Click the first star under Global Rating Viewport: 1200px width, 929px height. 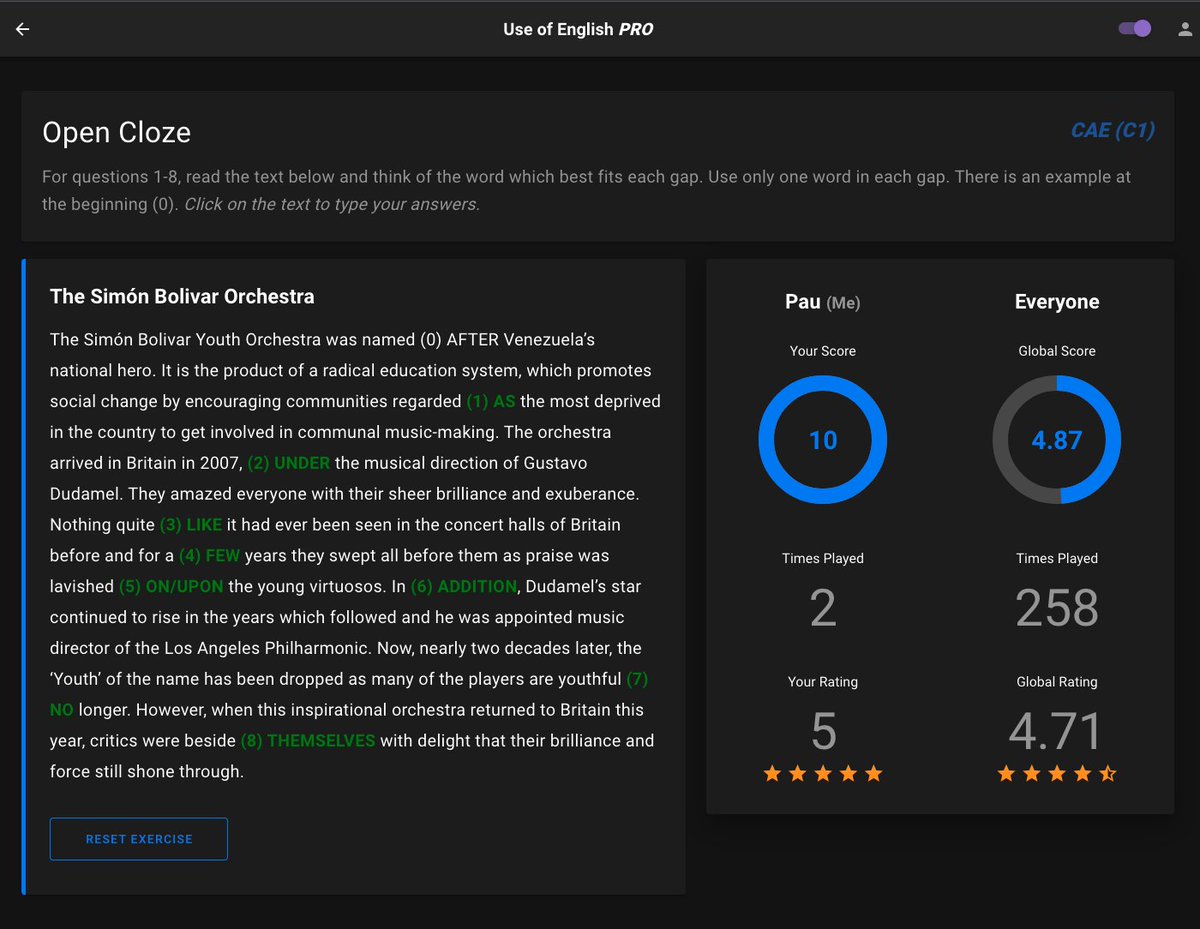[x=1006, y=773]
